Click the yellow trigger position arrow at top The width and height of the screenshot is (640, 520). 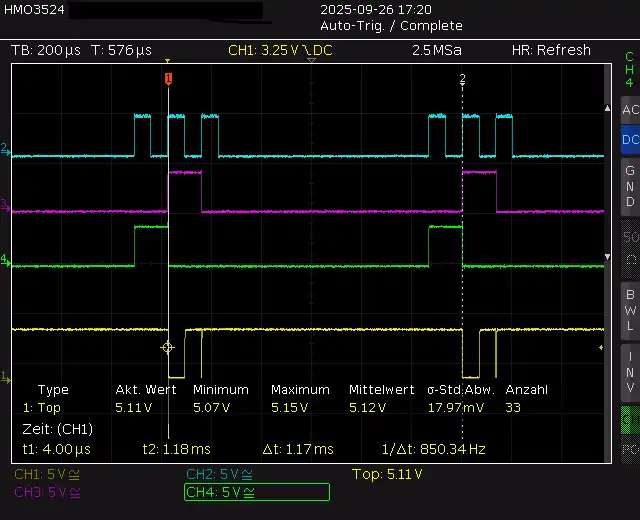tap(168, 62)
